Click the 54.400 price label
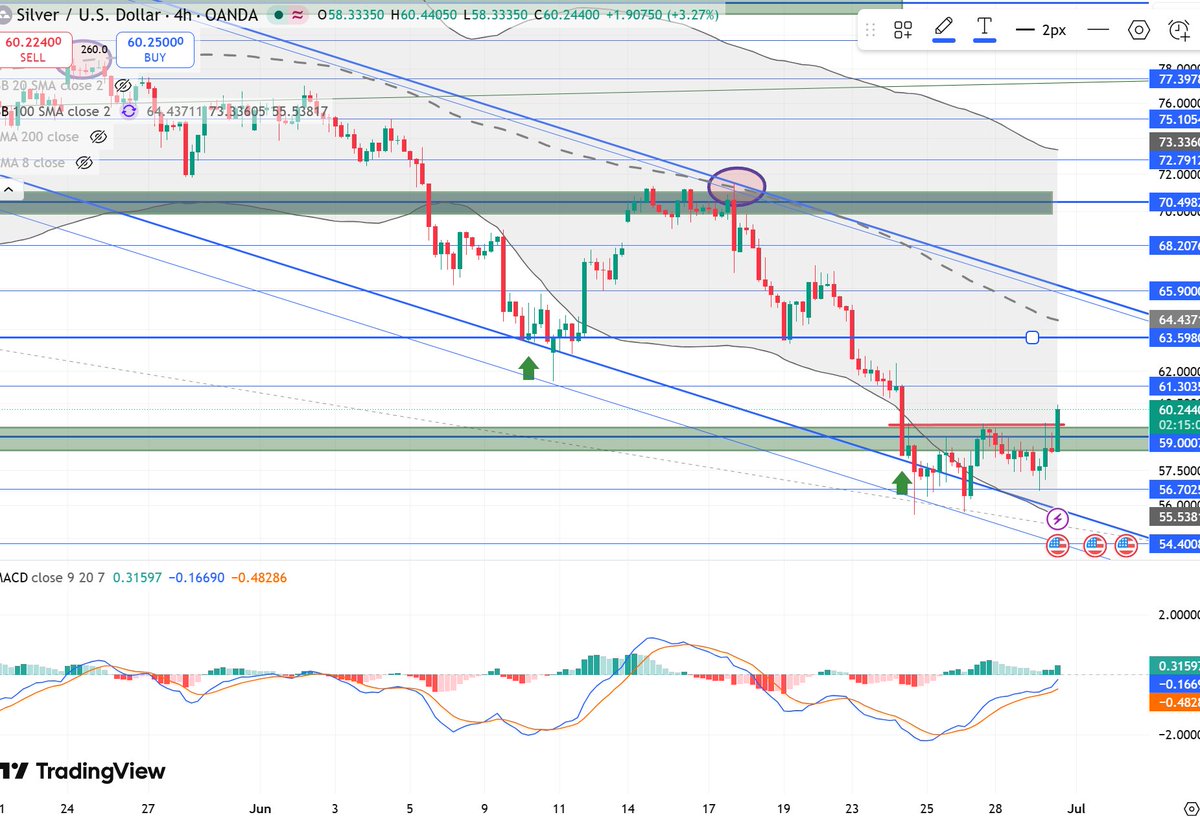 1173,544
